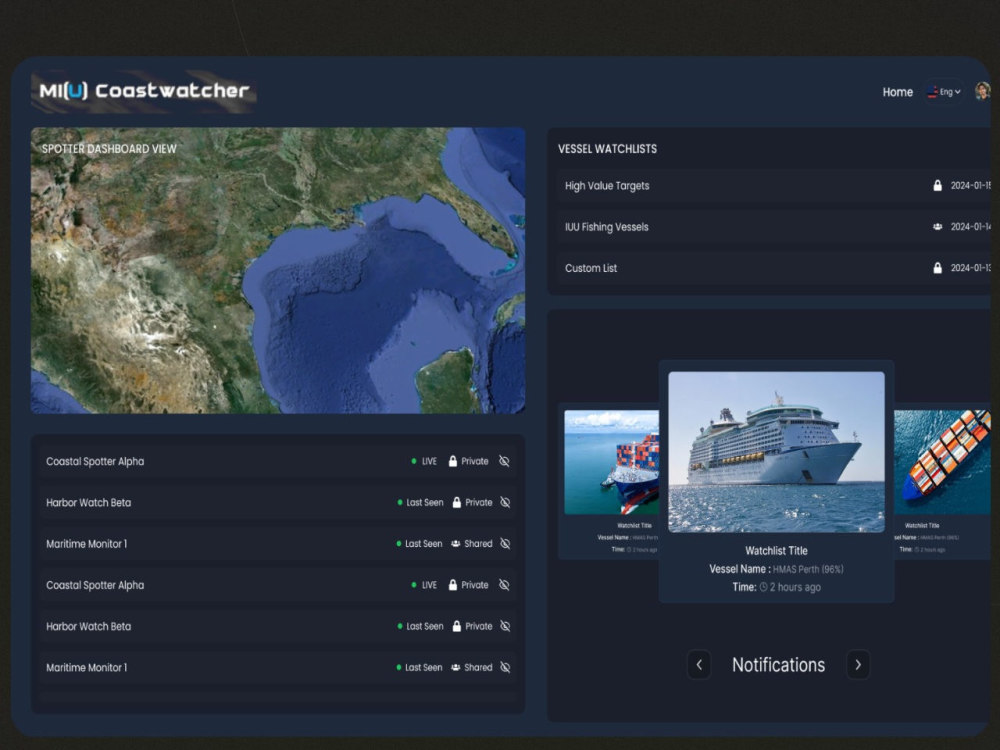Select the second Coastal Spotter Alpha name

click(95, 585)
